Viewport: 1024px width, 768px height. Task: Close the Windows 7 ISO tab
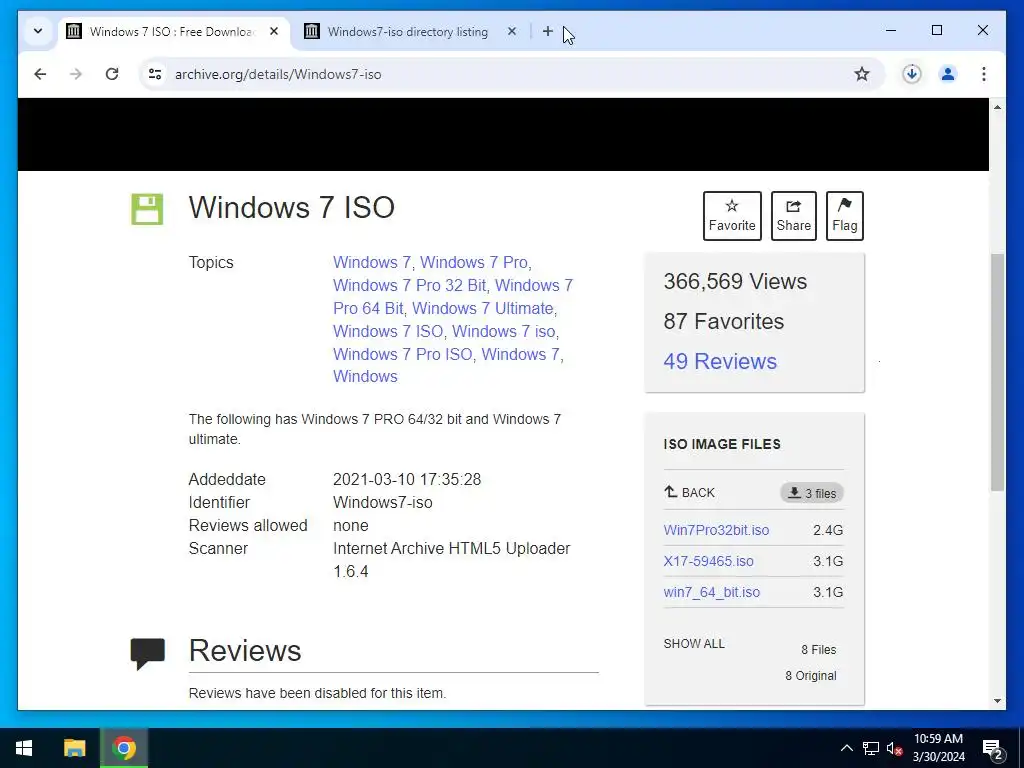pos(274,31)
